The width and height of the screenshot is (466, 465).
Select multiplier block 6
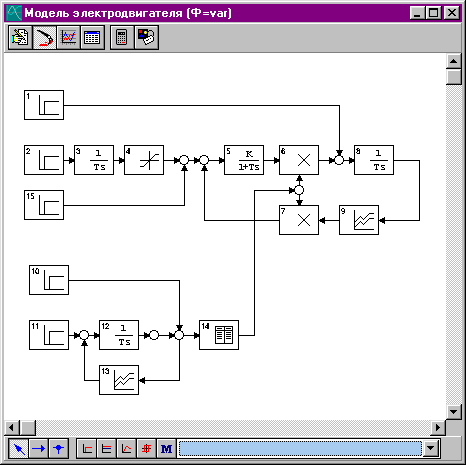(x=299, y=160)
